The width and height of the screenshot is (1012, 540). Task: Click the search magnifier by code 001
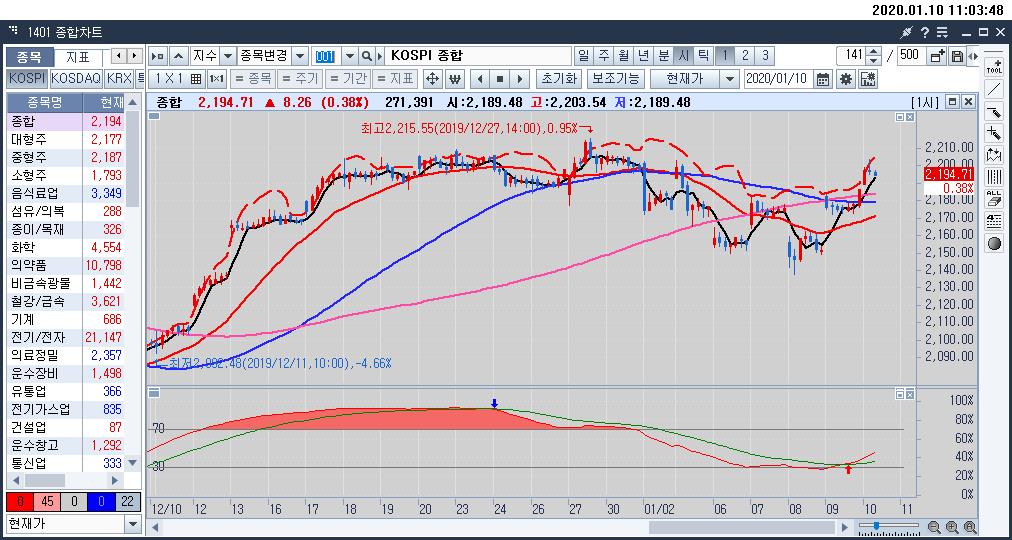click(367, 55)
